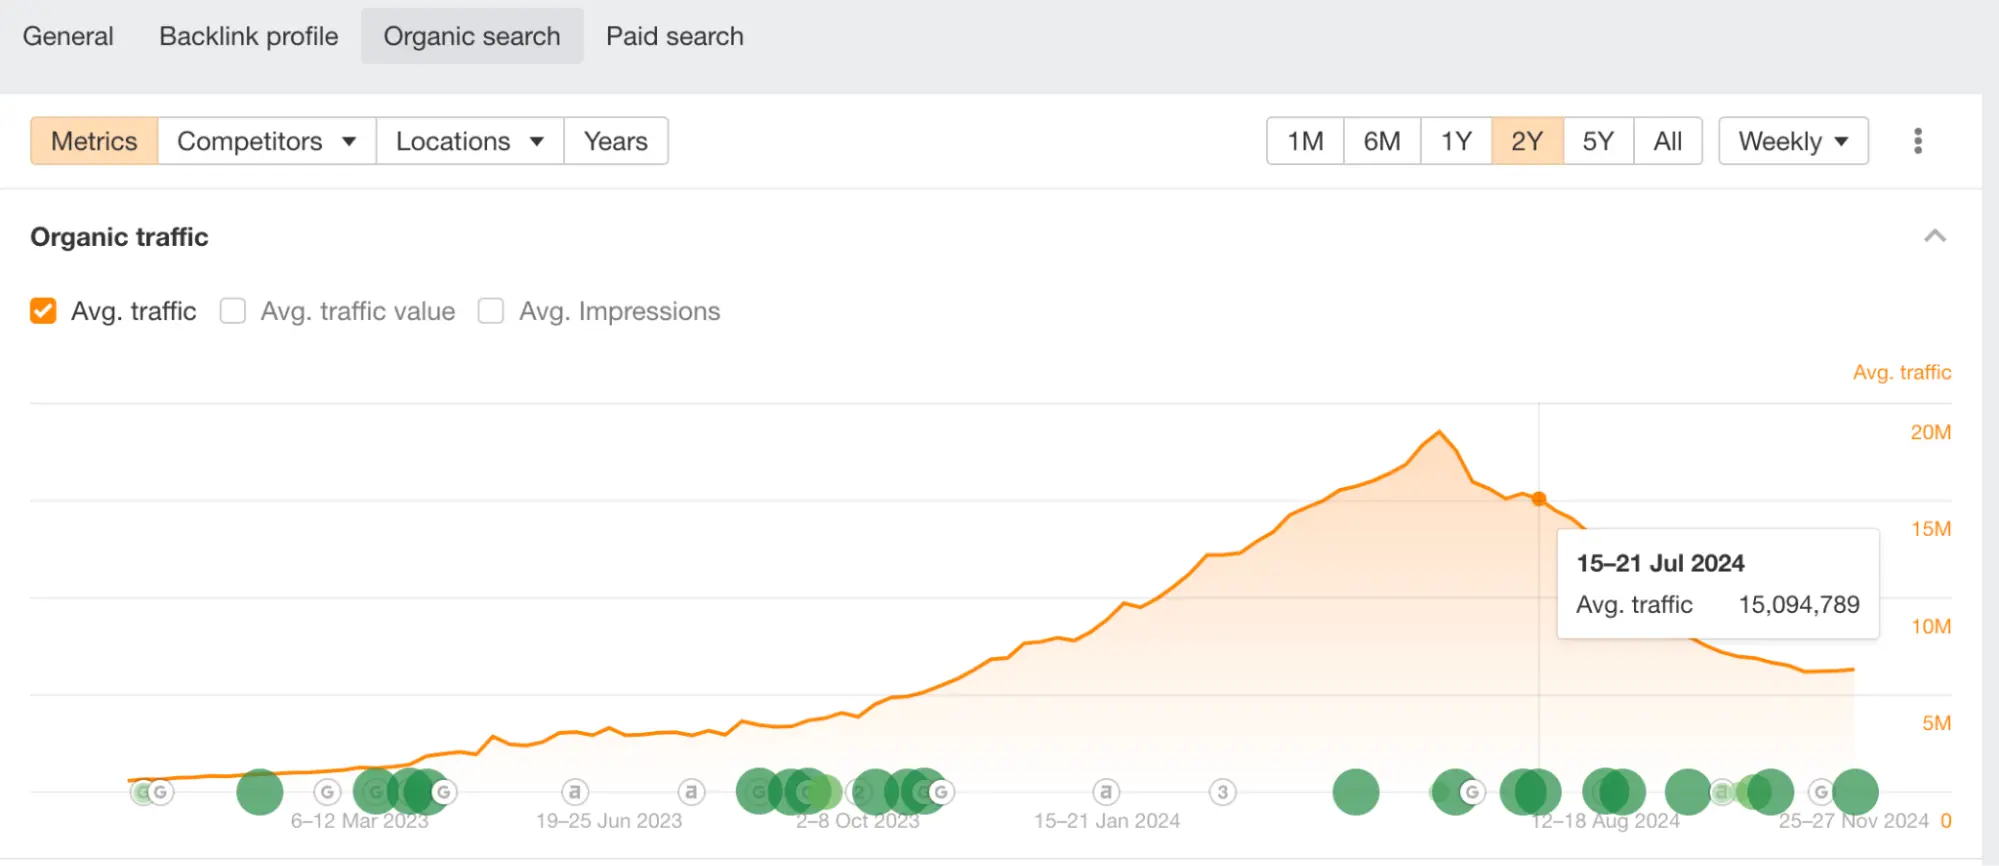Click the G marker above 25–27 Nov 2024

coord(1821,792)
